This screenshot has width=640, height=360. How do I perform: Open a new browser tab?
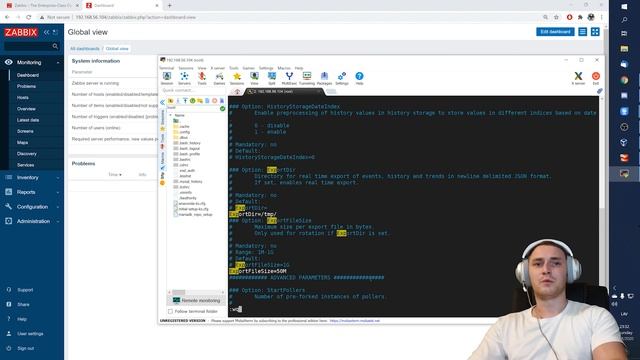point(169,6)
